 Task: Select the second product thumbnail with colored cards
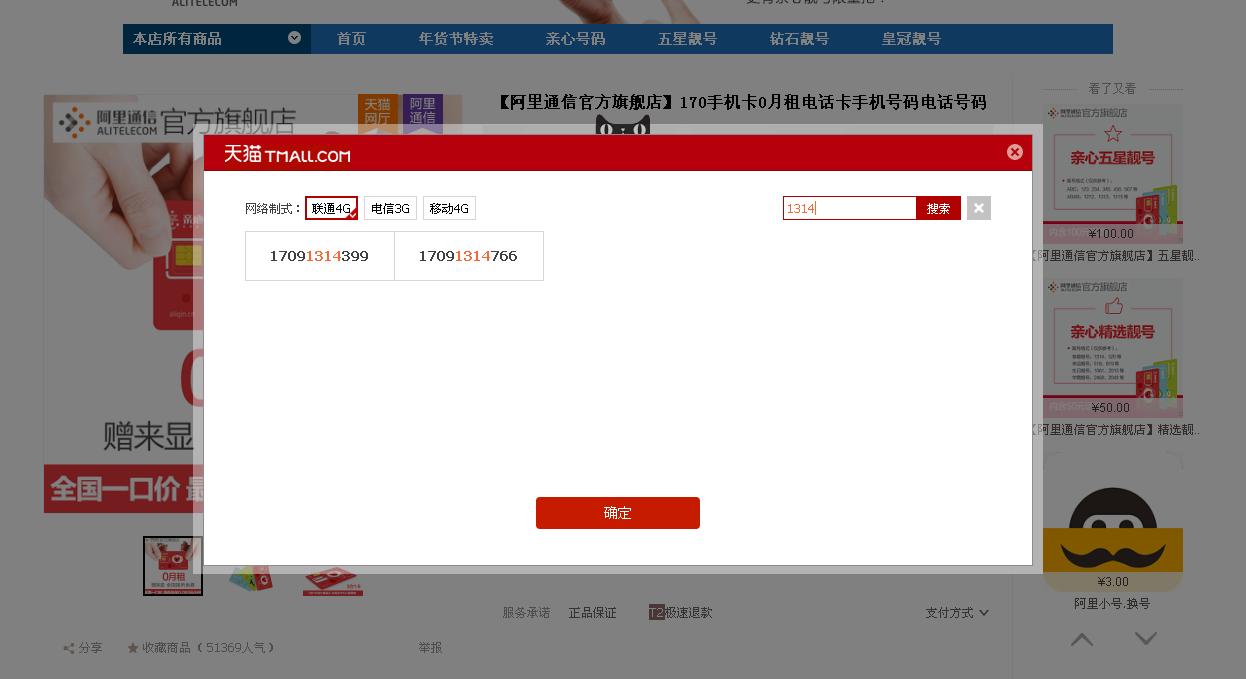[252, 575]
